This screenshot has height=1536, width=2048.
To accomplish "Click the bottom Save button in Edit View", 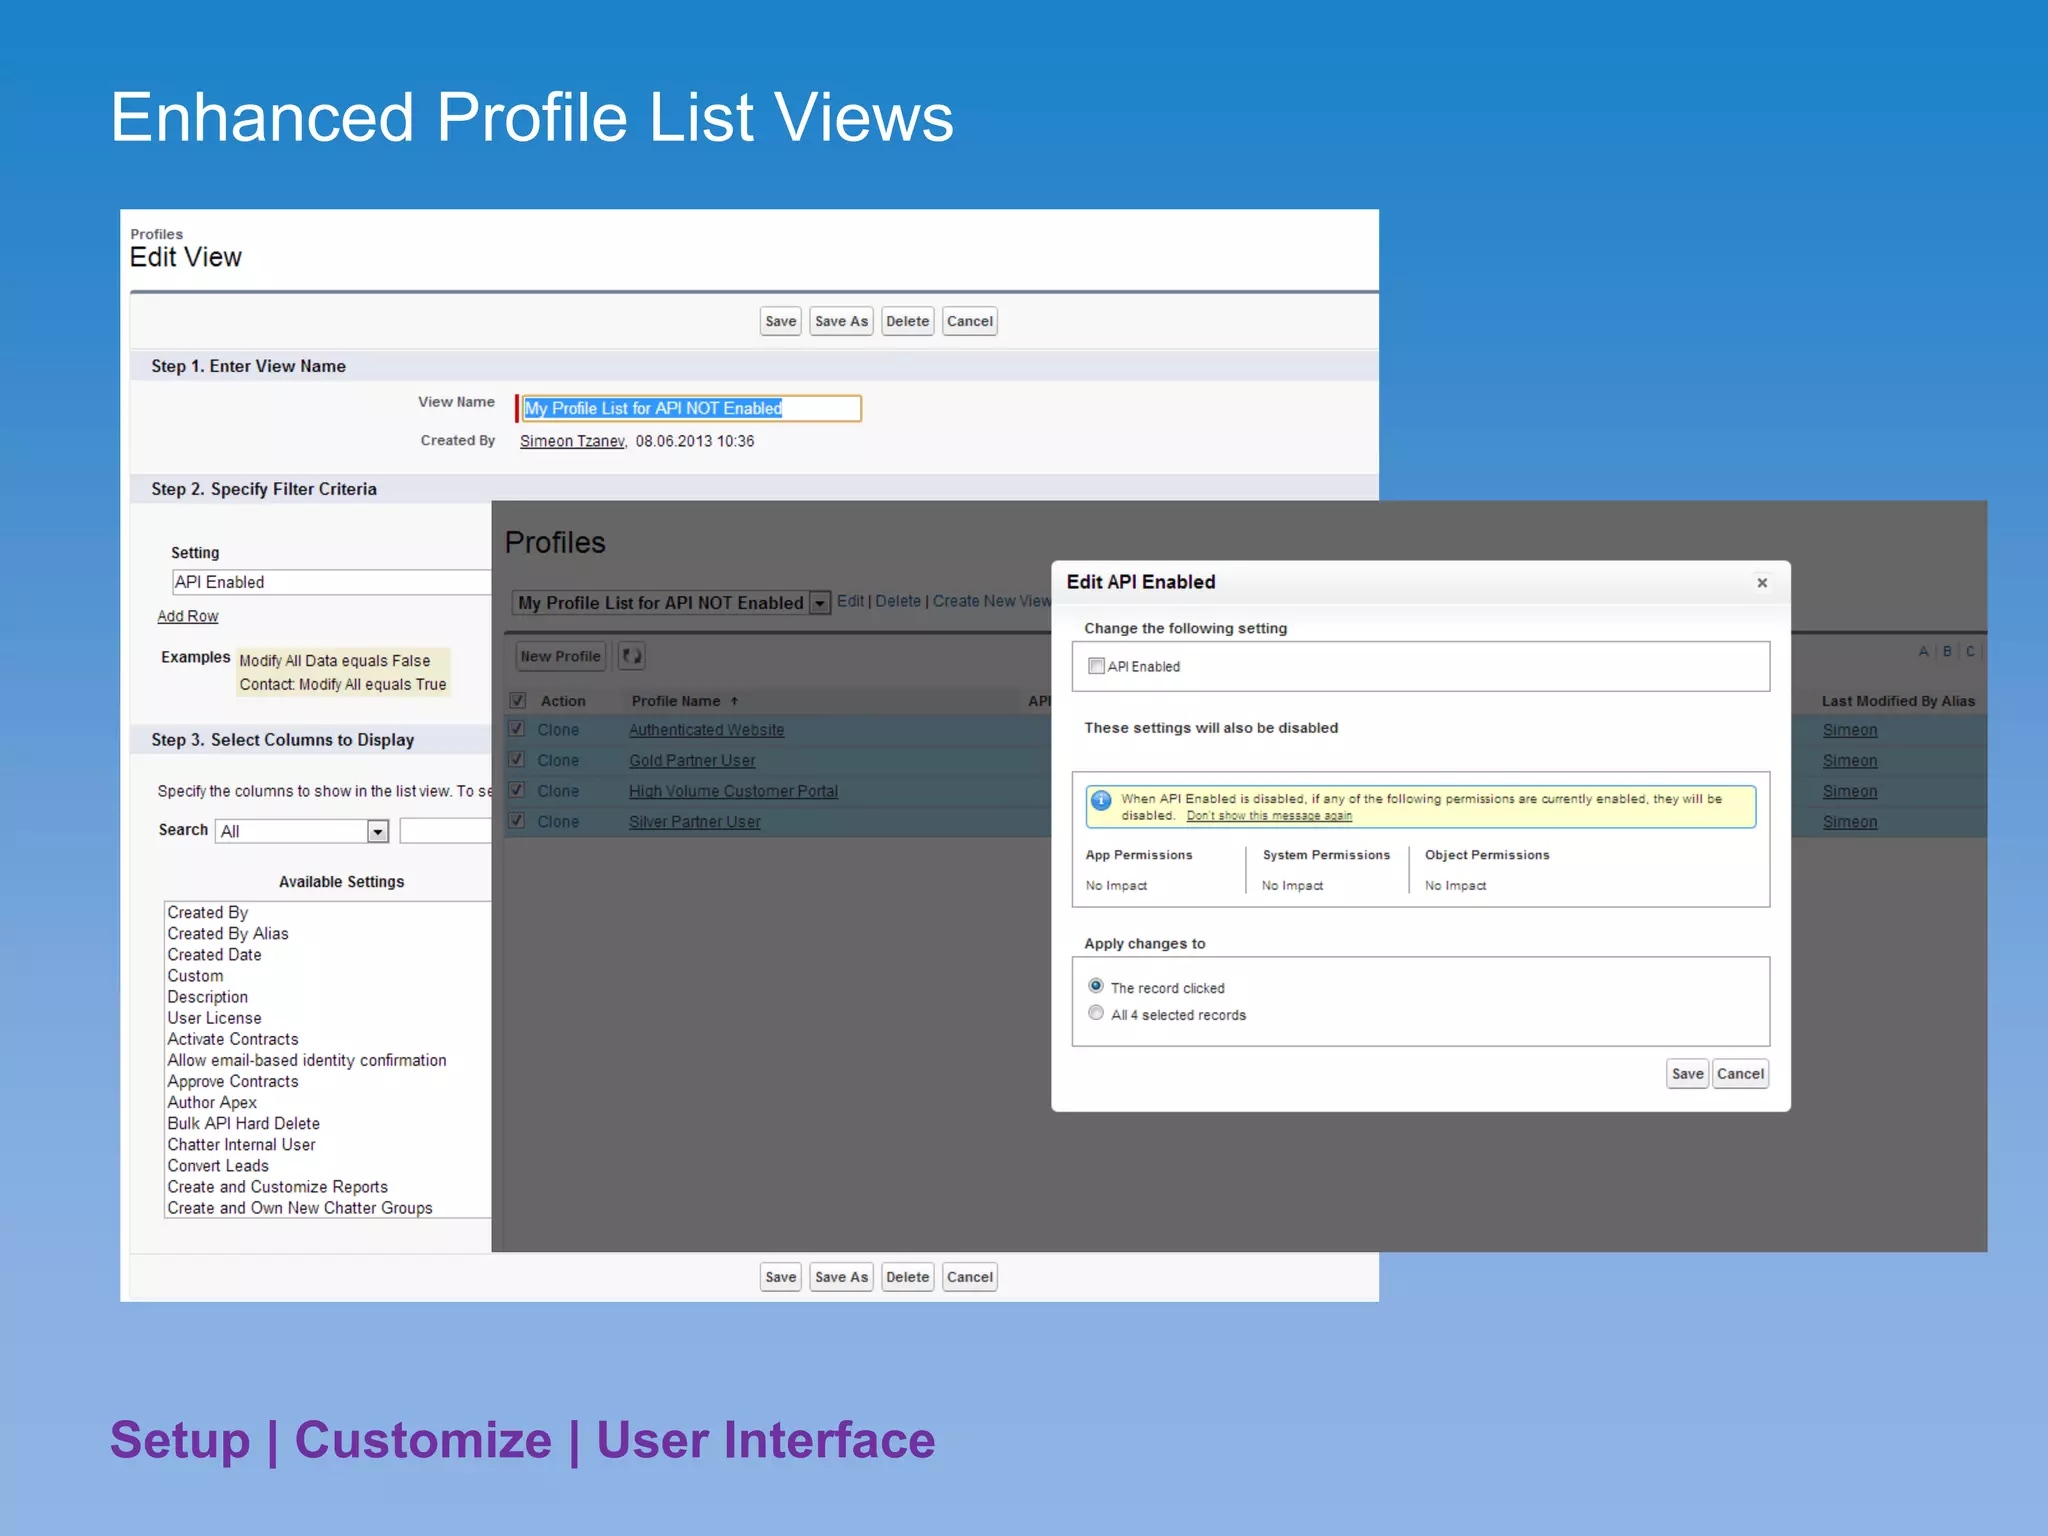I will [x=781, y=1277].
